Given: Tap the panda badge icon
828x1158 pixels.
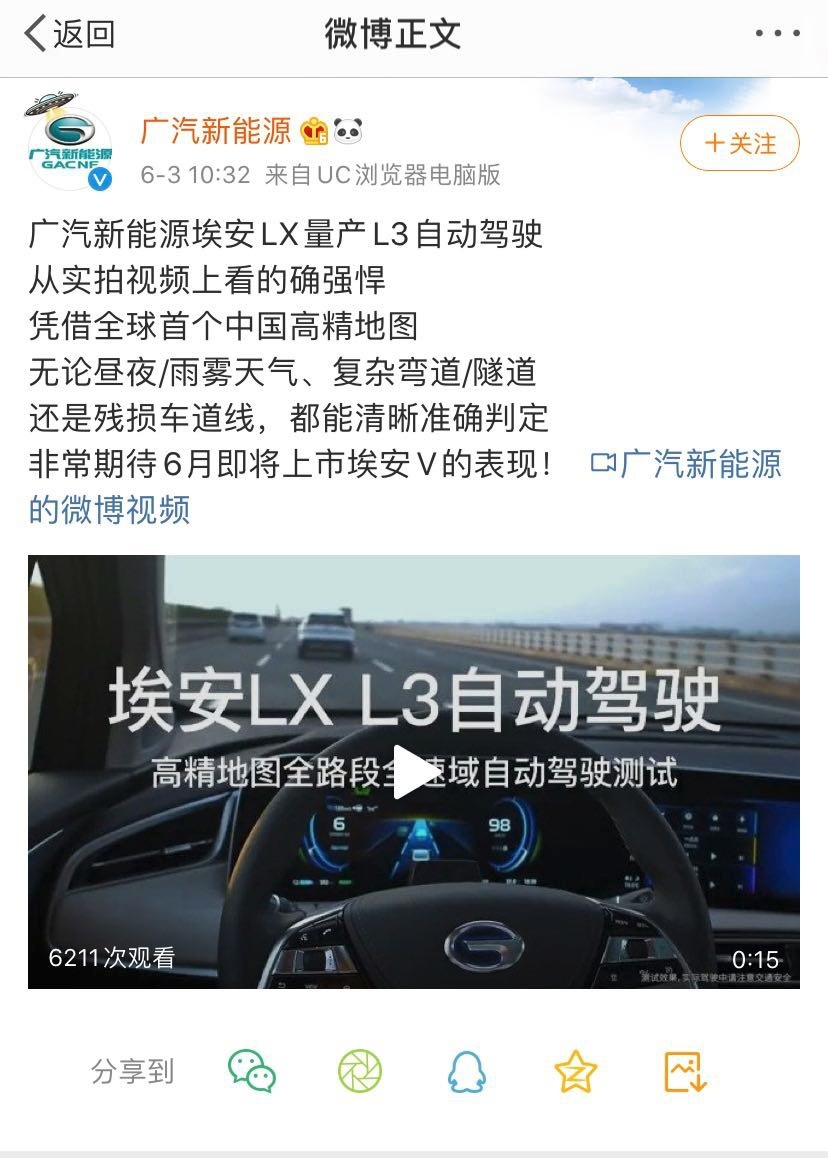Looking at the screenshot, I should (x=348, y=131).
